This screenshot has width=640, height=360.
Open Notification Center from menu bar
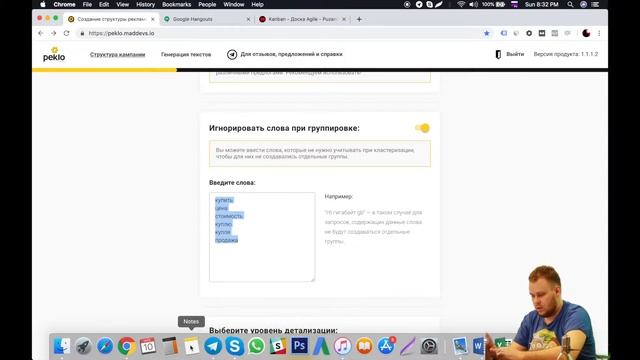coord(596,4)
